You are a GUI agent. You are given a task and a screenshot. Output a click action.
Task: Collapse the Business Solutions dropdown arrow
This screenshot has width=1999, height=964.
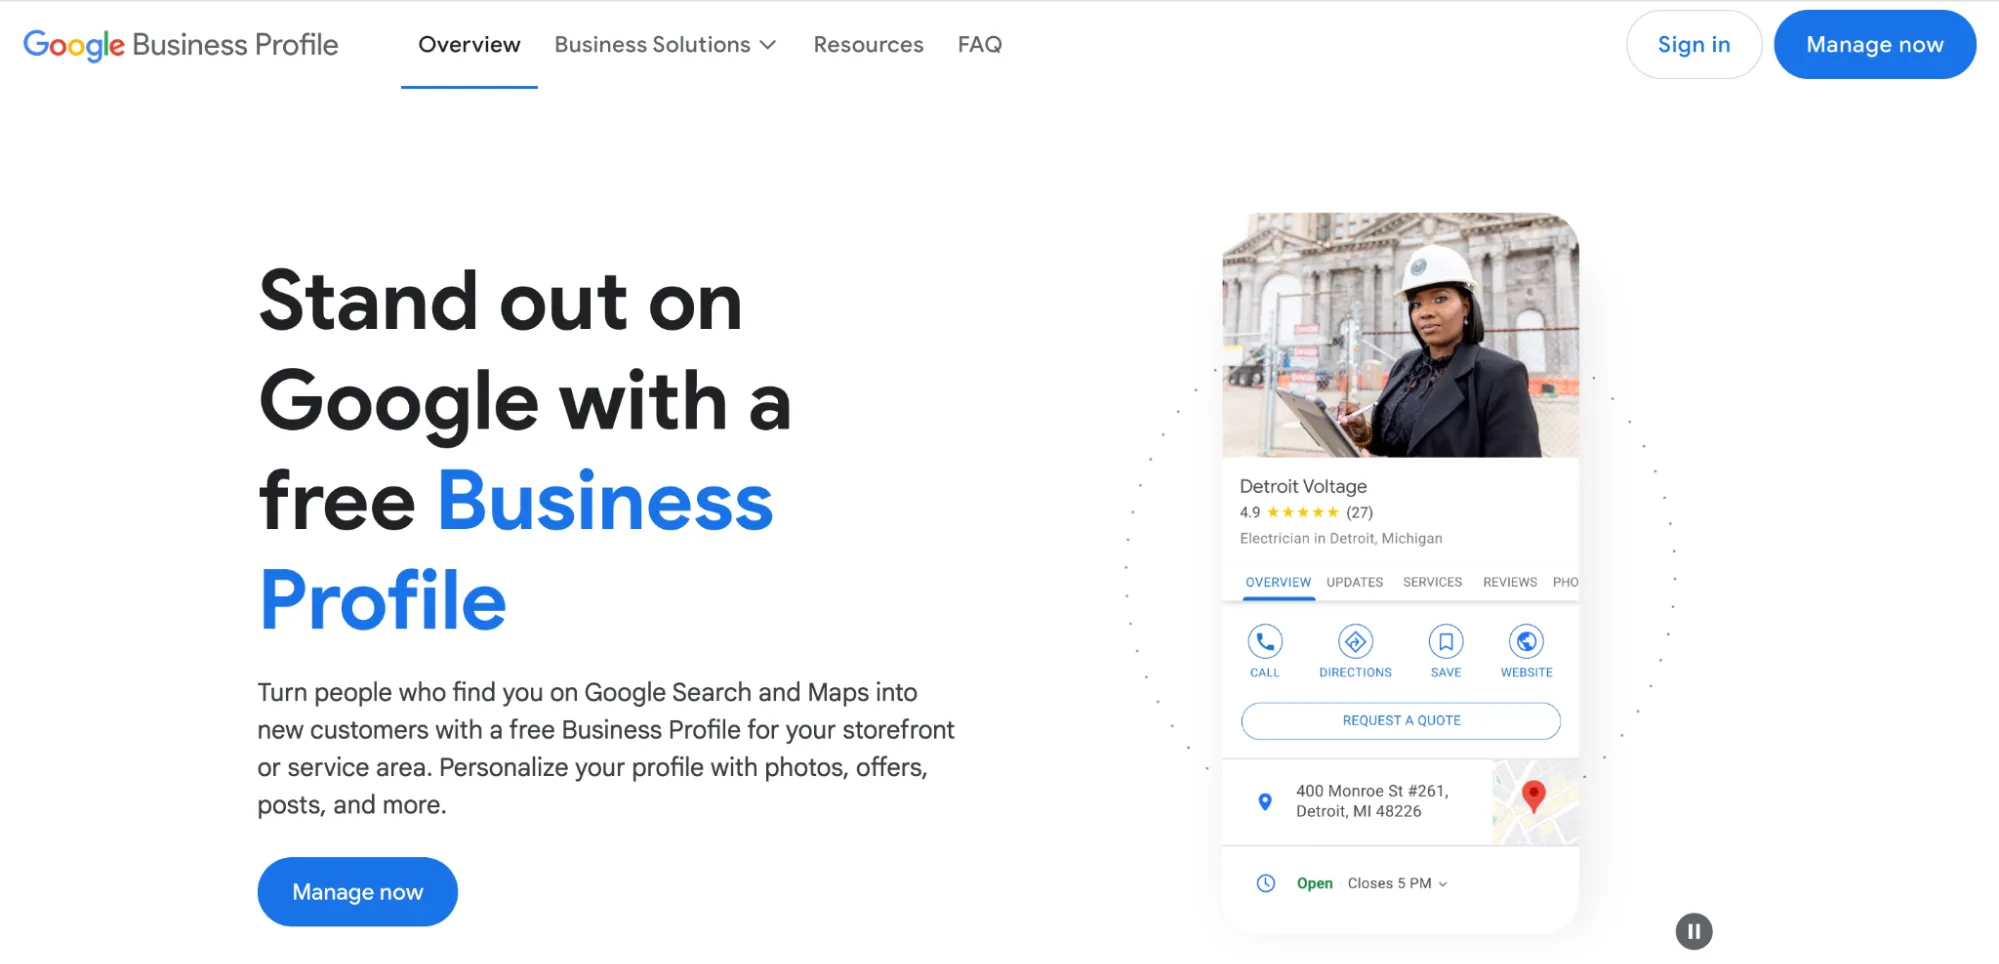pos(768,45)
